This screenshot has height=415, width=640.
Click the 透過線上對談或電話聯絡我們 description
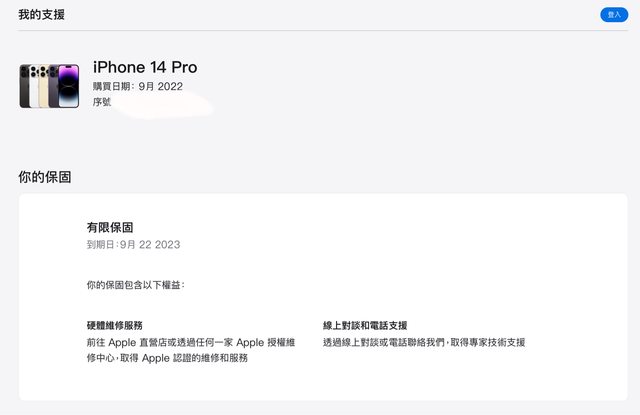(x=423, y=342)
